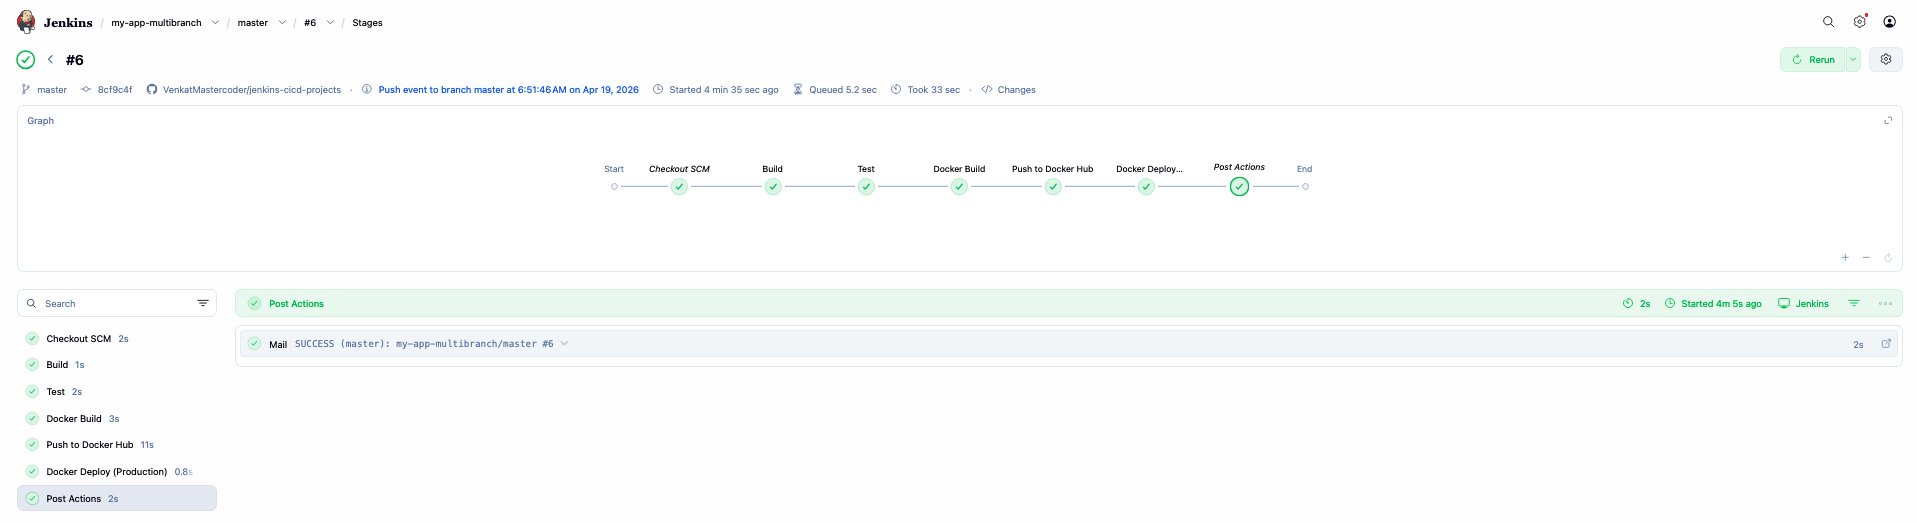Screen dimensions: 1917x523
Task: Expand the Mail step details chevron
Action: point(564,344)
